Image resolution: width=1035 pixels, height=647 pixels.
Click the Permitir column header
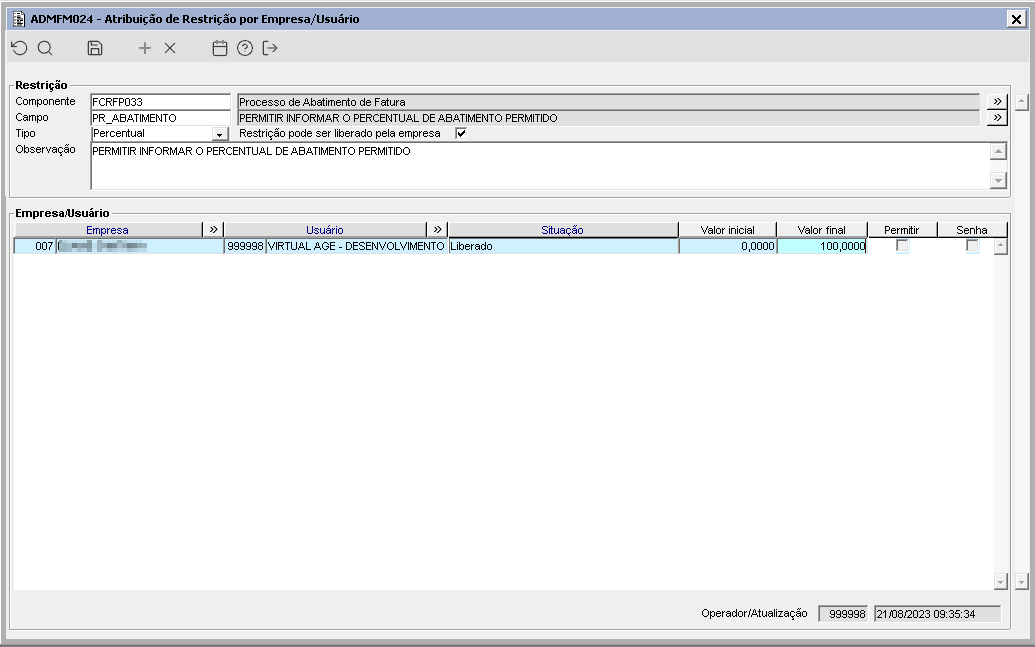[x=902, y=230]
